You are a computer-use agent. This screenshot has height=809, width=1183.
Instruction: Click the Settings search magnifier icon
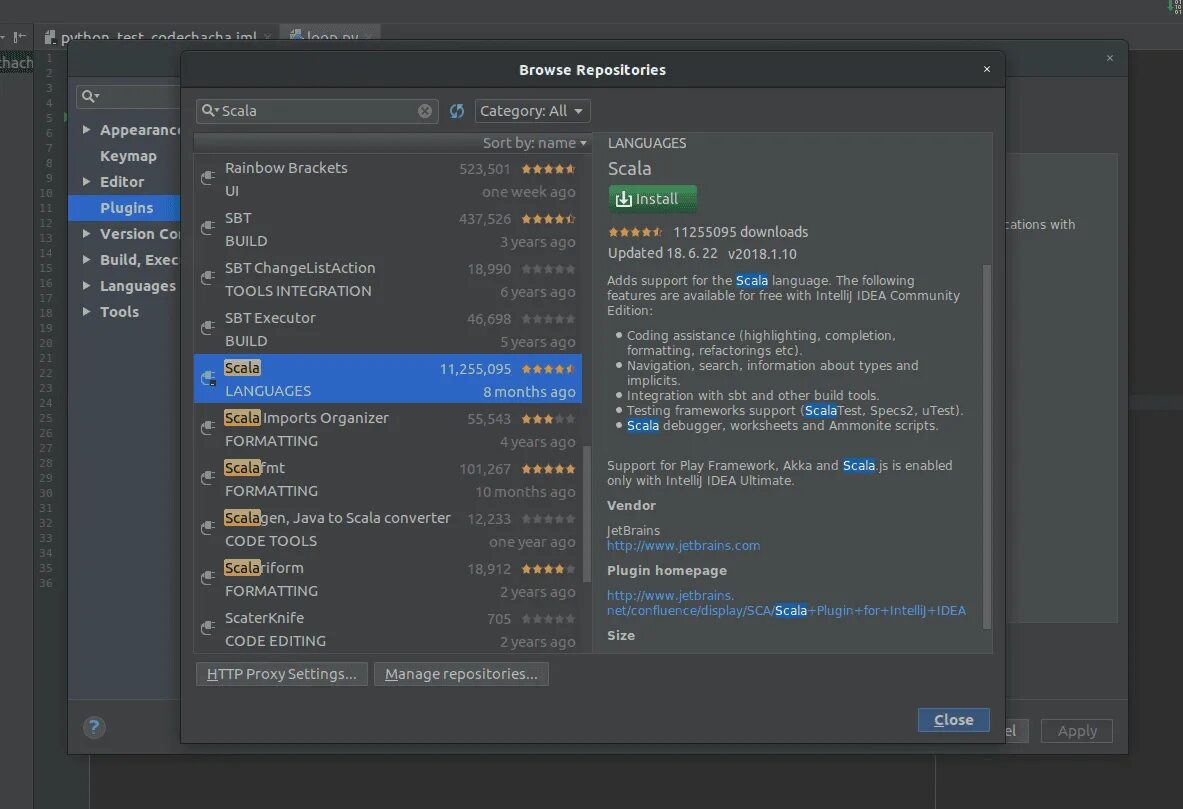(x=91, y=96)
